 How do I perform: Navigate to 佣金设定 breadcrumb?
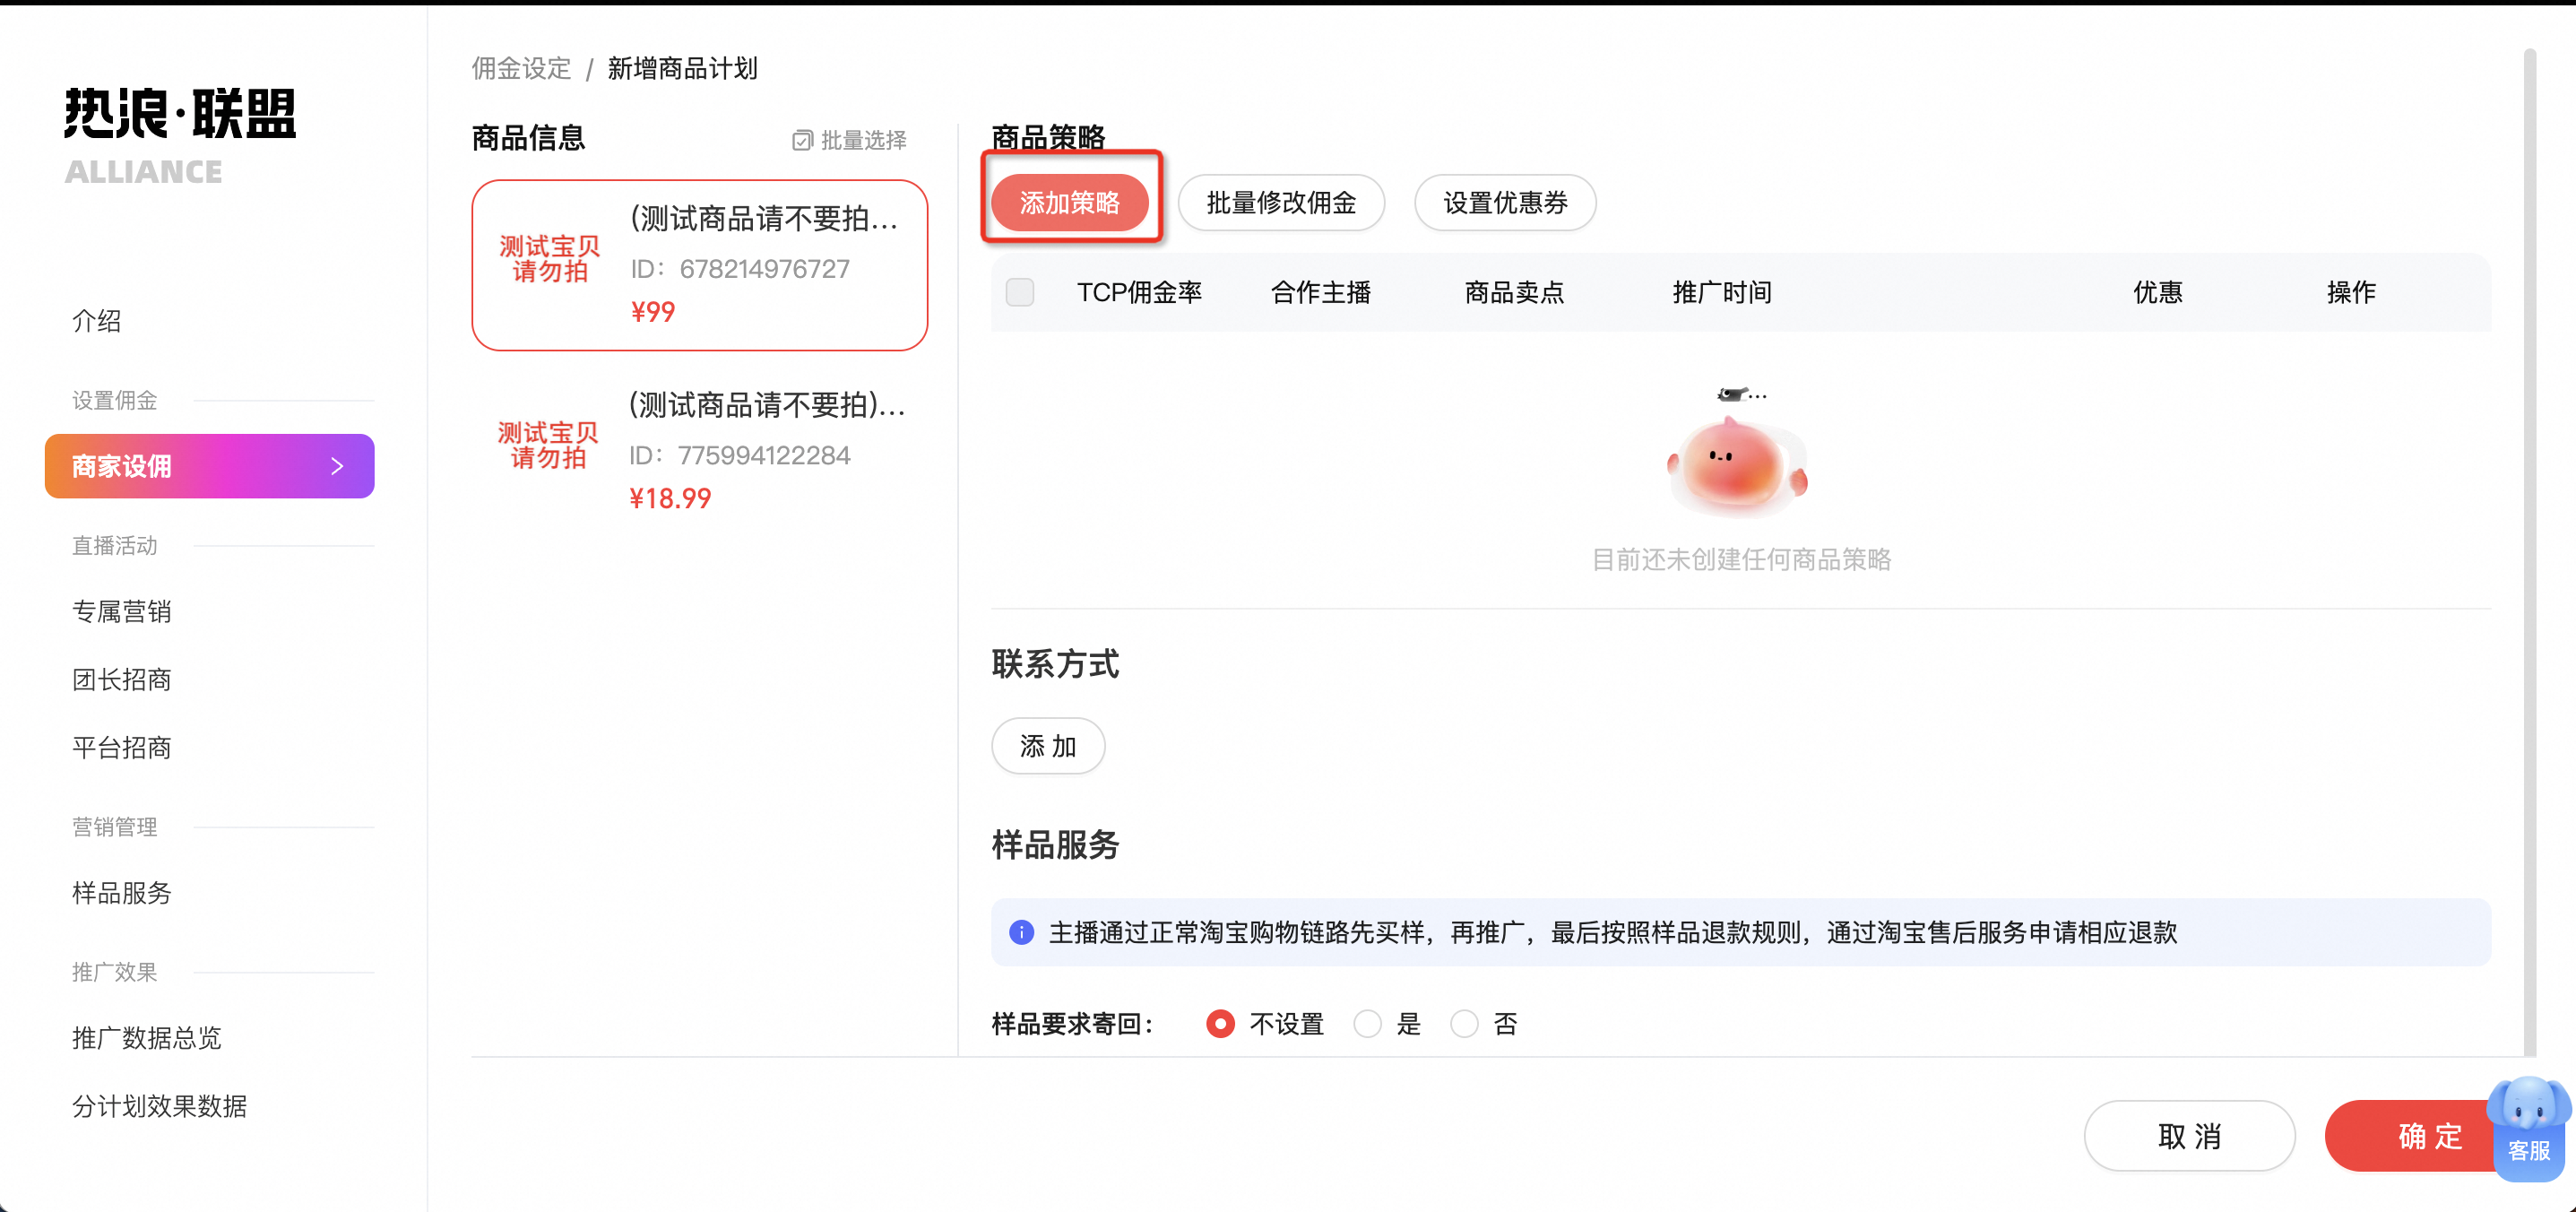pyautogui.click(x=522, y=68)
